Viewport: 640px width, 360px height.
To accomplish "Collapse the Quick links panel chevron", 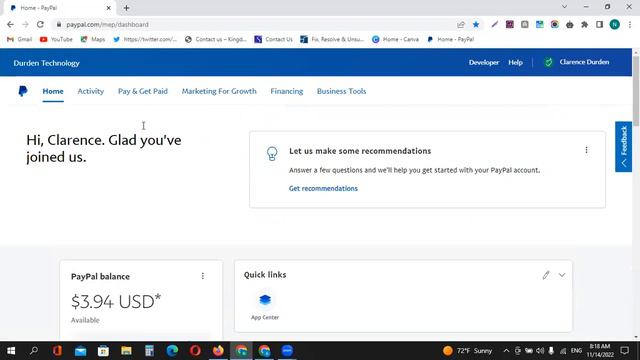I will pos(562,275).
